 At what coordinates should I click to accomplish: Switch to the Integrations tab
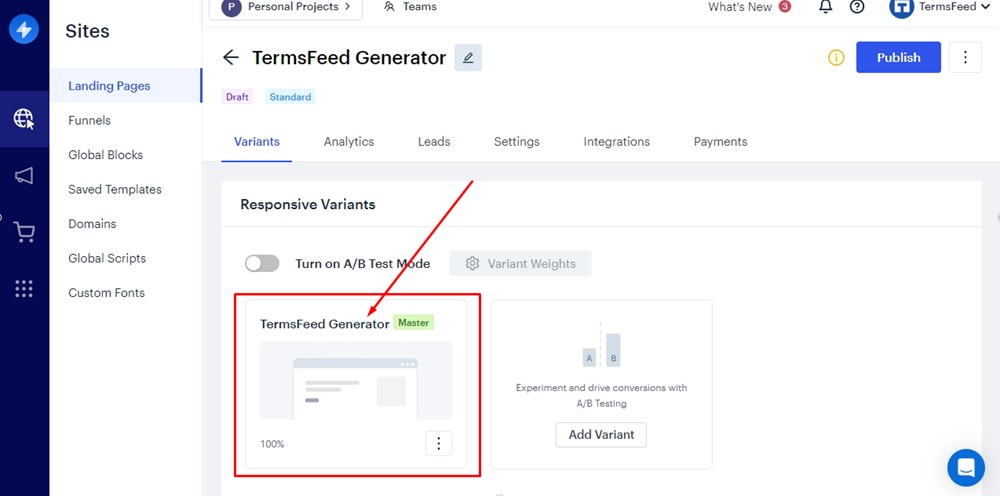pyautogui.click(x=617, y=142)
